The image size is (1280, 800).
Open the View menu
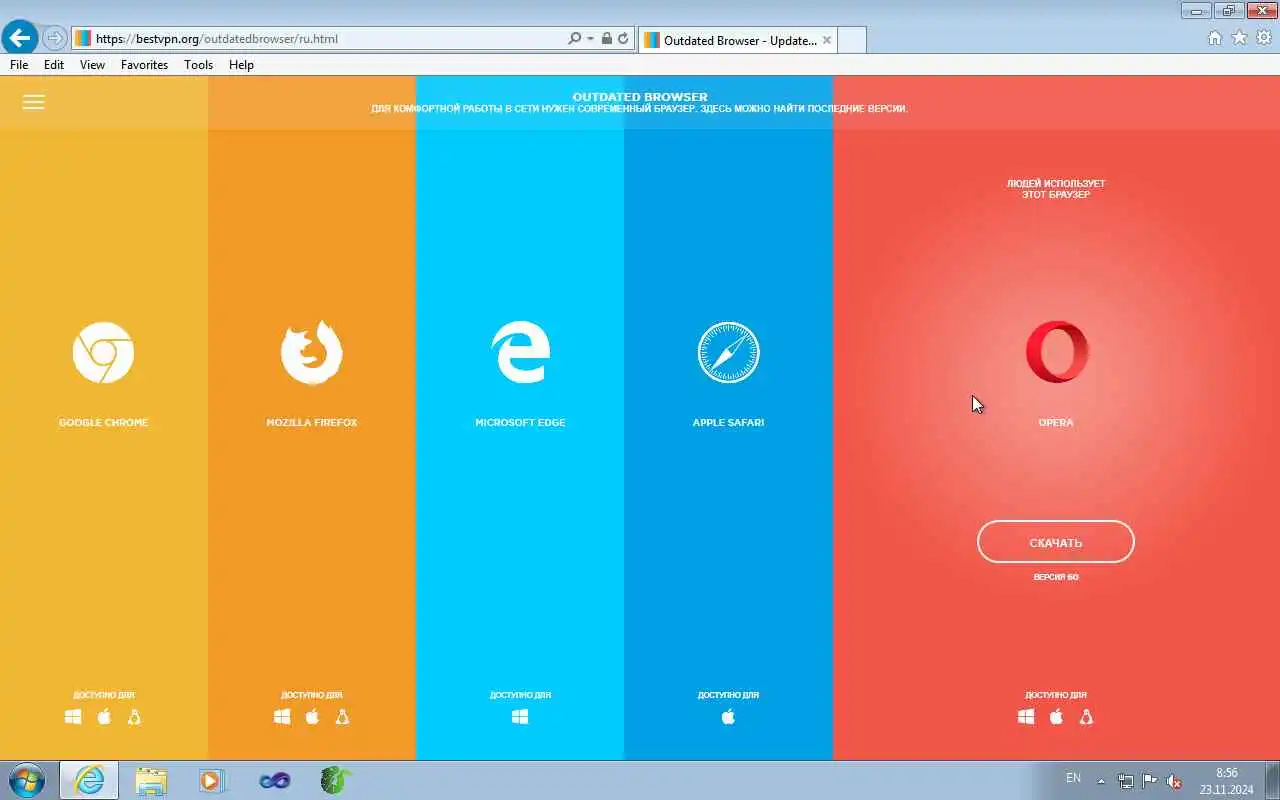pos(92,64)
